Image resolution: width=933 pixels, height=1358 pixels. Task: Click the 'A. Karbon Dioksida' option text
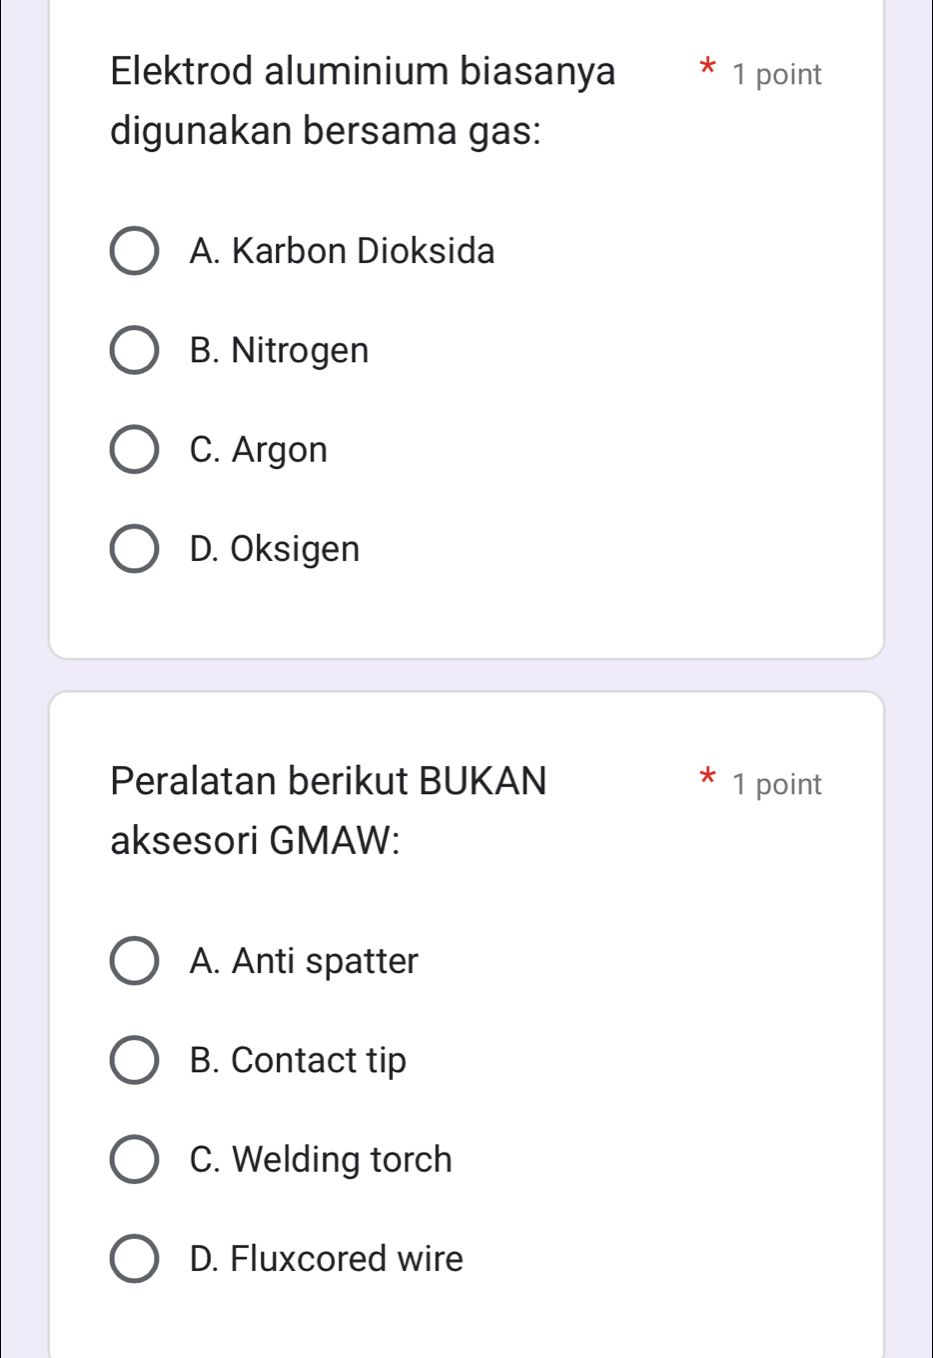pos(342,251)
